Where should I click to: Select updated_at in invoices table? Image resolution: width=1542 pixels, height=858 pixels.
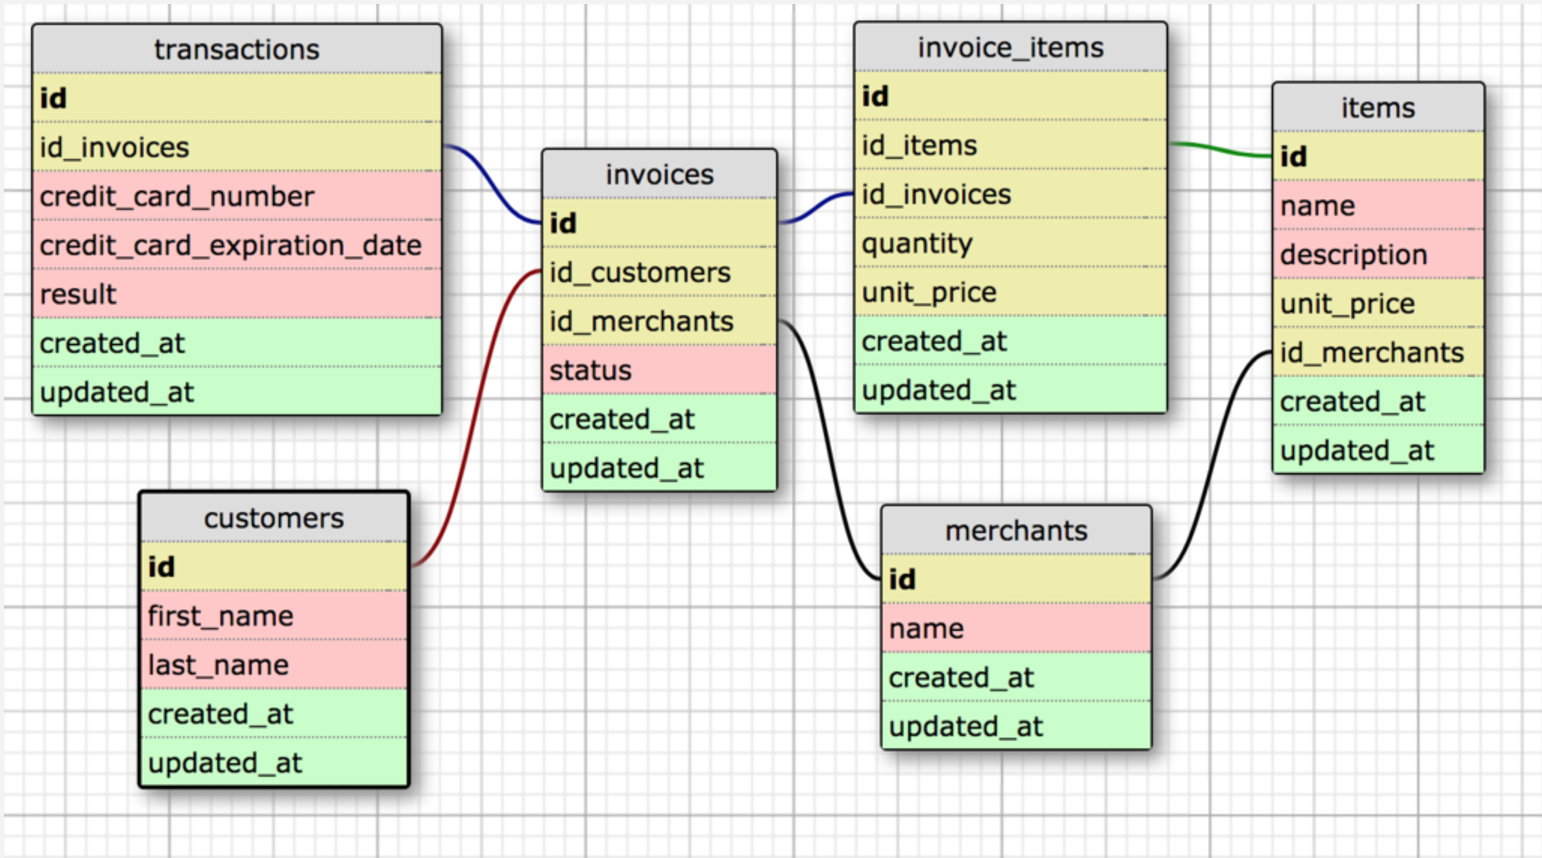659,468
